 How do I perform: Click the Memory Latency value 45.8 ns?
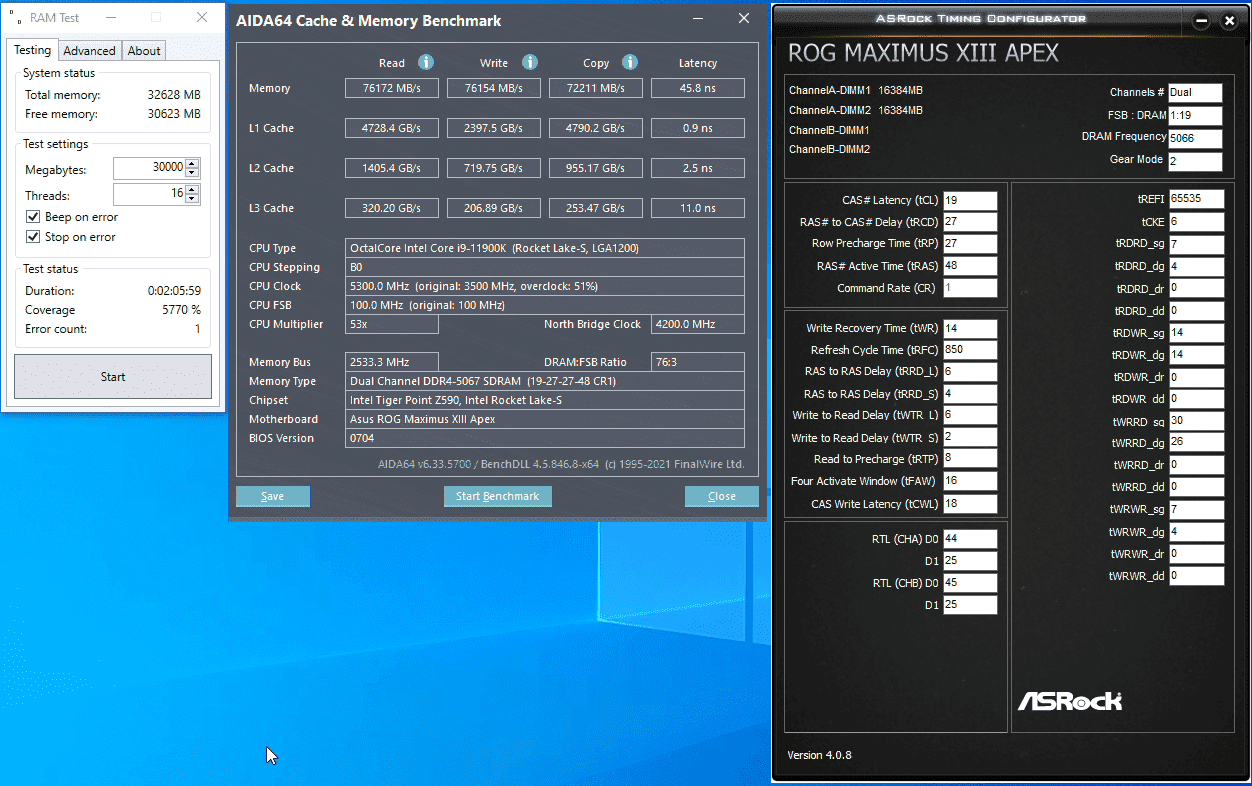coord(698,88)
